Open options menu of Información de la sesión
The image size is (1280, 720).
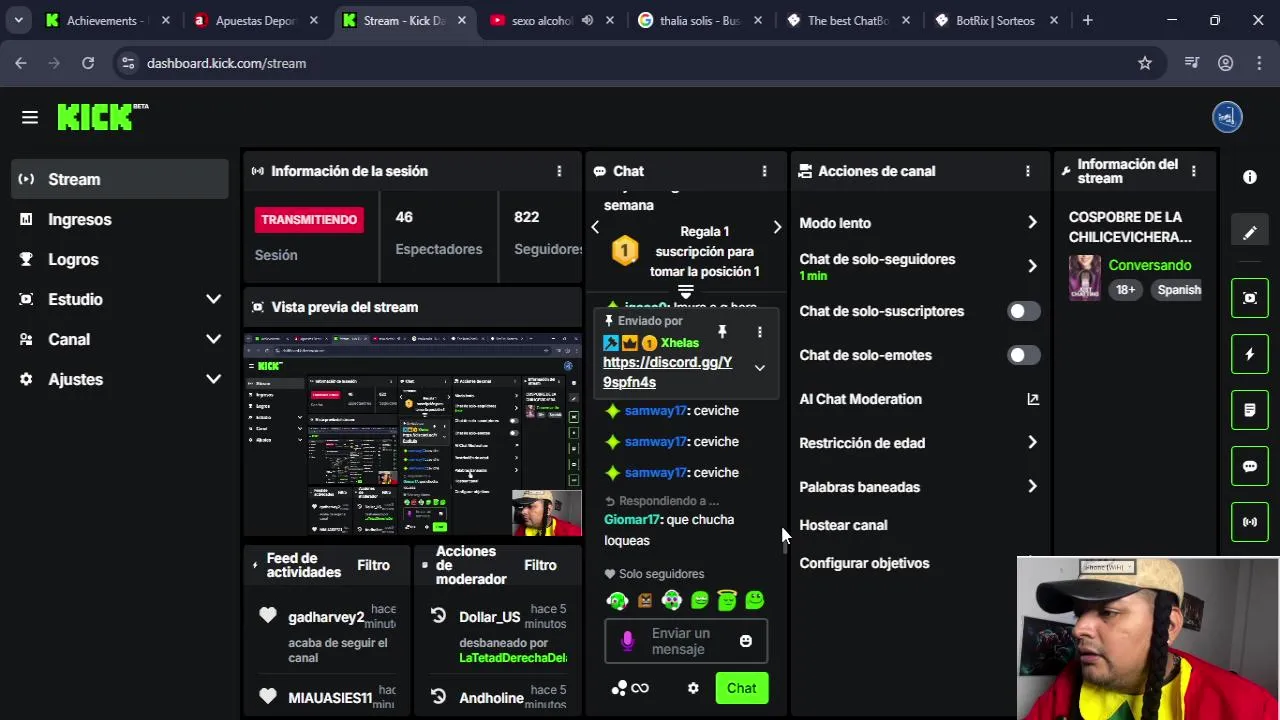(559, 171)
